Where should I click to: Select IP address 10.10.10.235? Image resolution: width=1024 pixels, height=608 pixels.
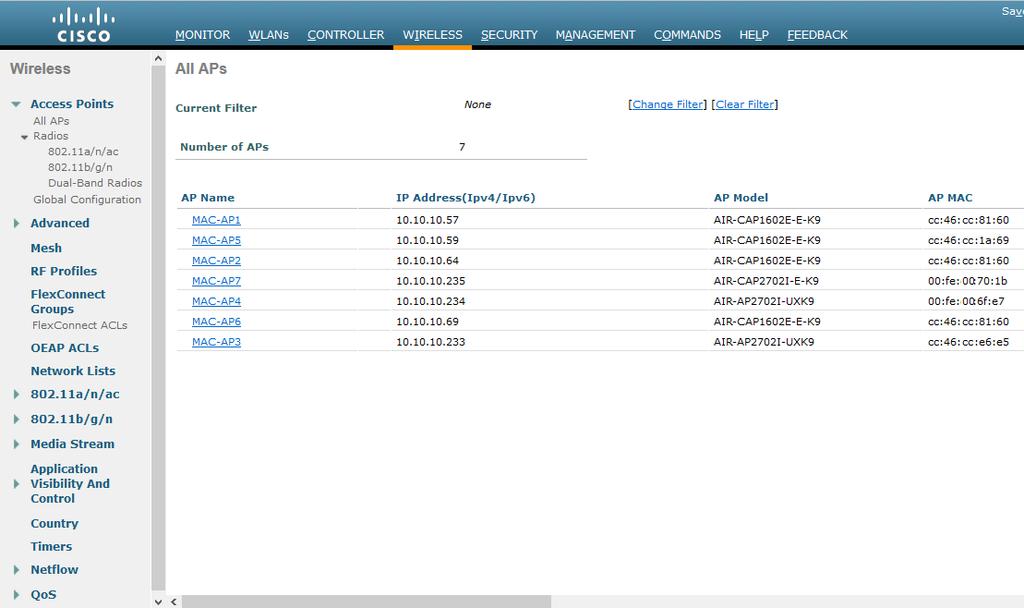[x=430, y=281]
